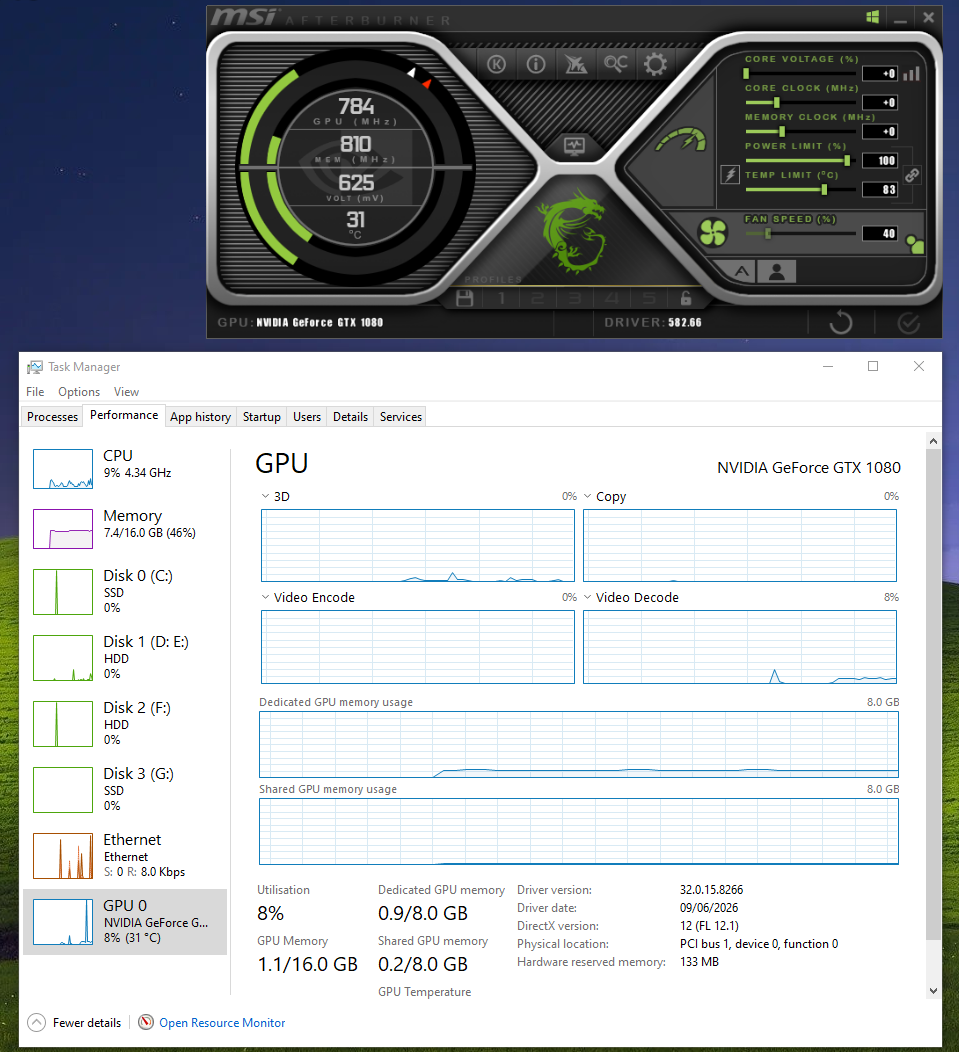Image resolution: width=959 pixels, height=1052 pixels.
Task: Open Afterburner settings gear icon
Action: tap(655, 64)
